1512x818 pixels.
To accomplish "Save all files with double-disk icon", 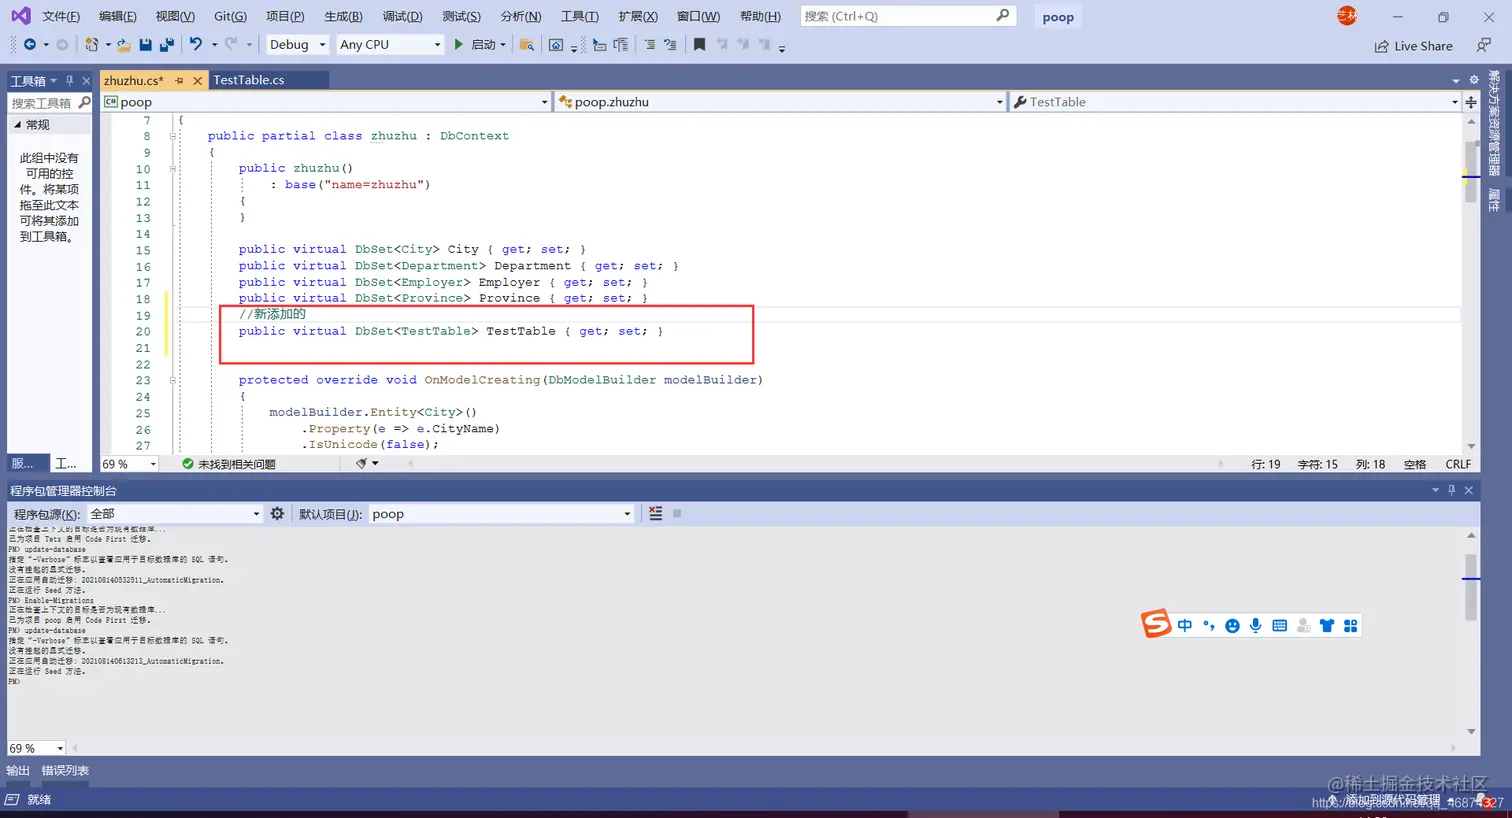I will pos(166,44).
